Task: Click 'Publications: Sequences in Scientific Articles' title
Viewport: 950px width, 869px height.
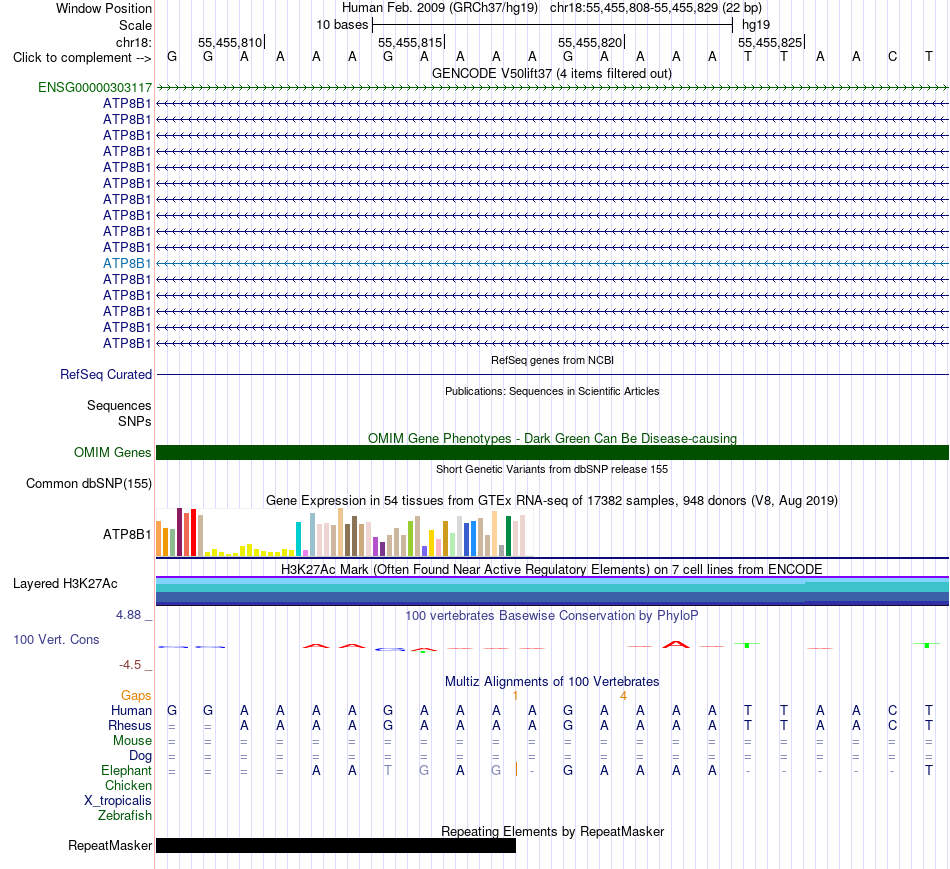Action: [x=552, y=391]
